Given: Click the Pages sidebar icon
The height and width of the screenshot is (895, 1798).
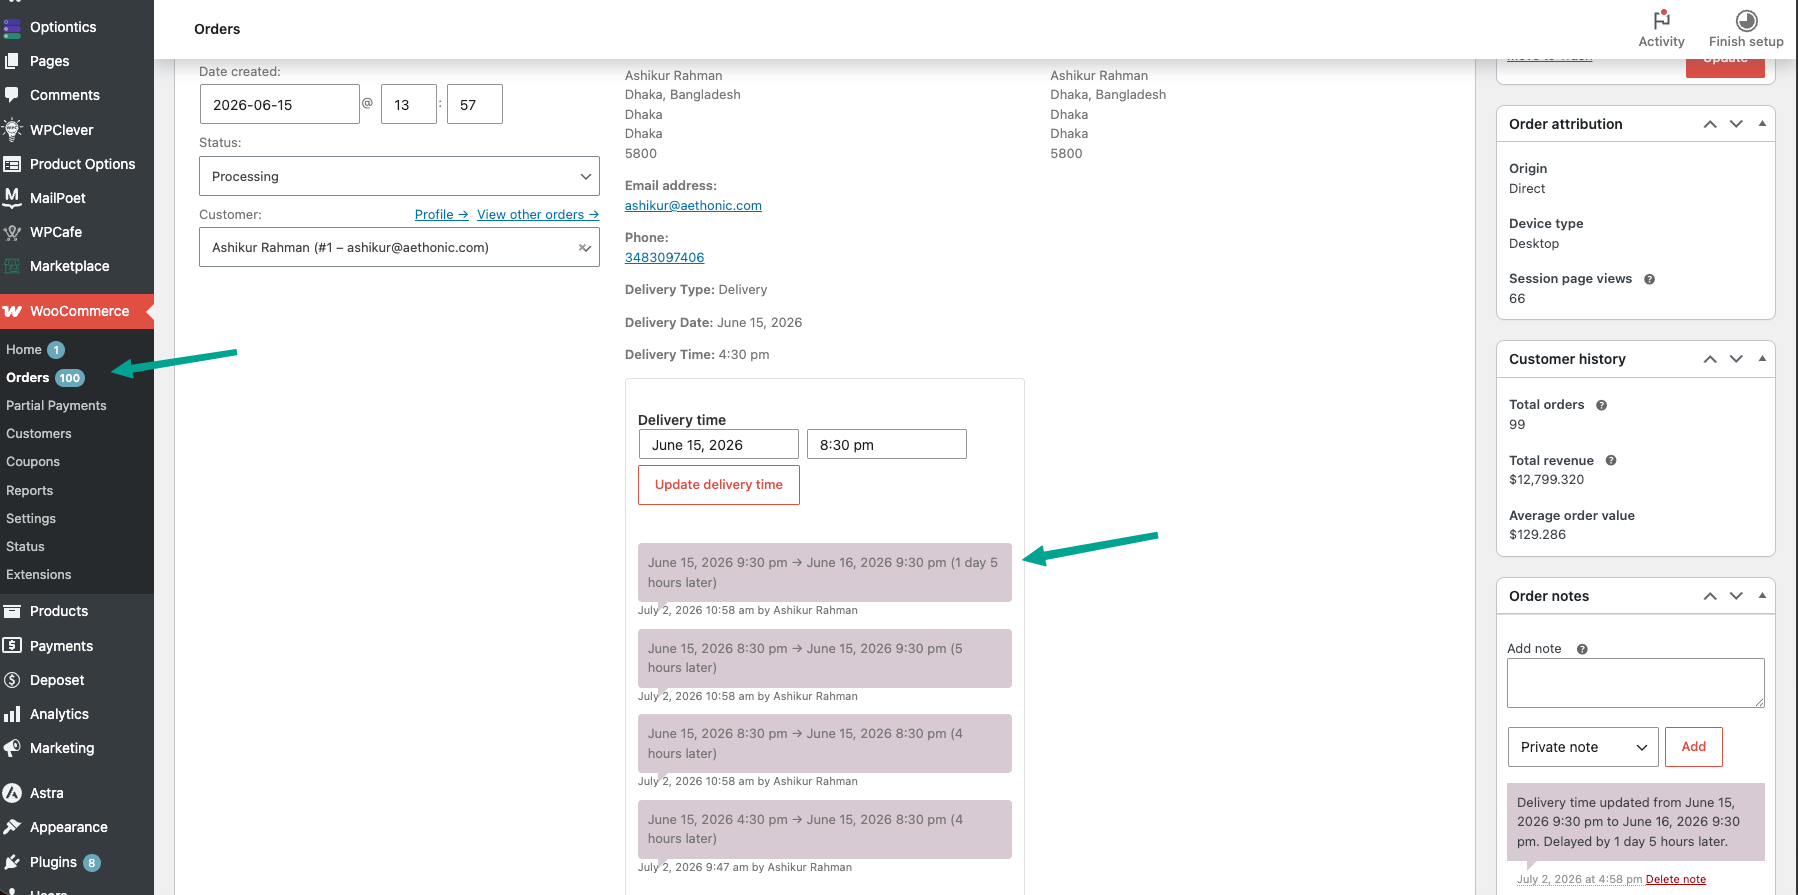Looking at the screenshot, I should (12, 61).
